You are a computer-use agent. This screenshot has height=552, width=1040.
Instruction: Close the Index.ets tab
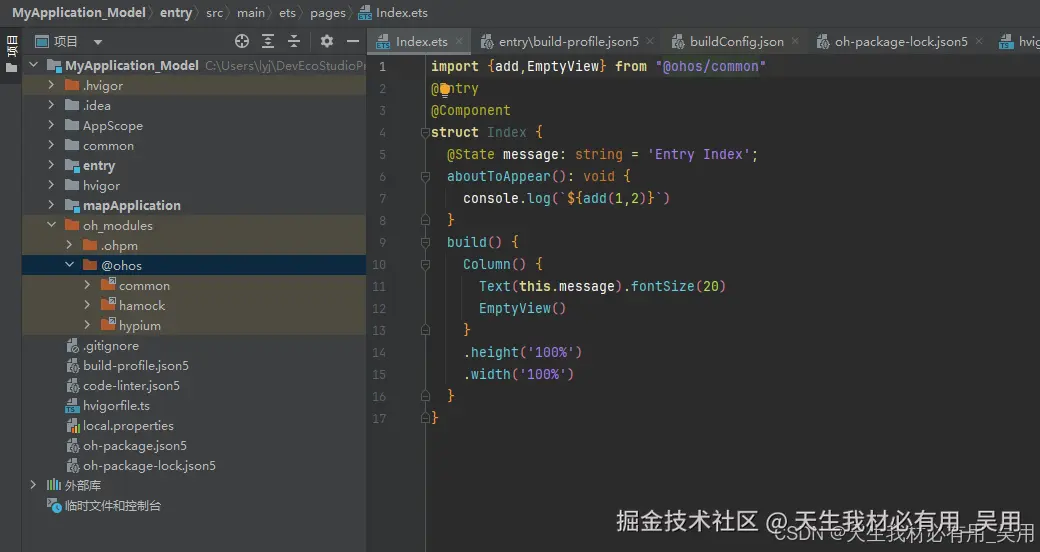(x=459, y=41)
